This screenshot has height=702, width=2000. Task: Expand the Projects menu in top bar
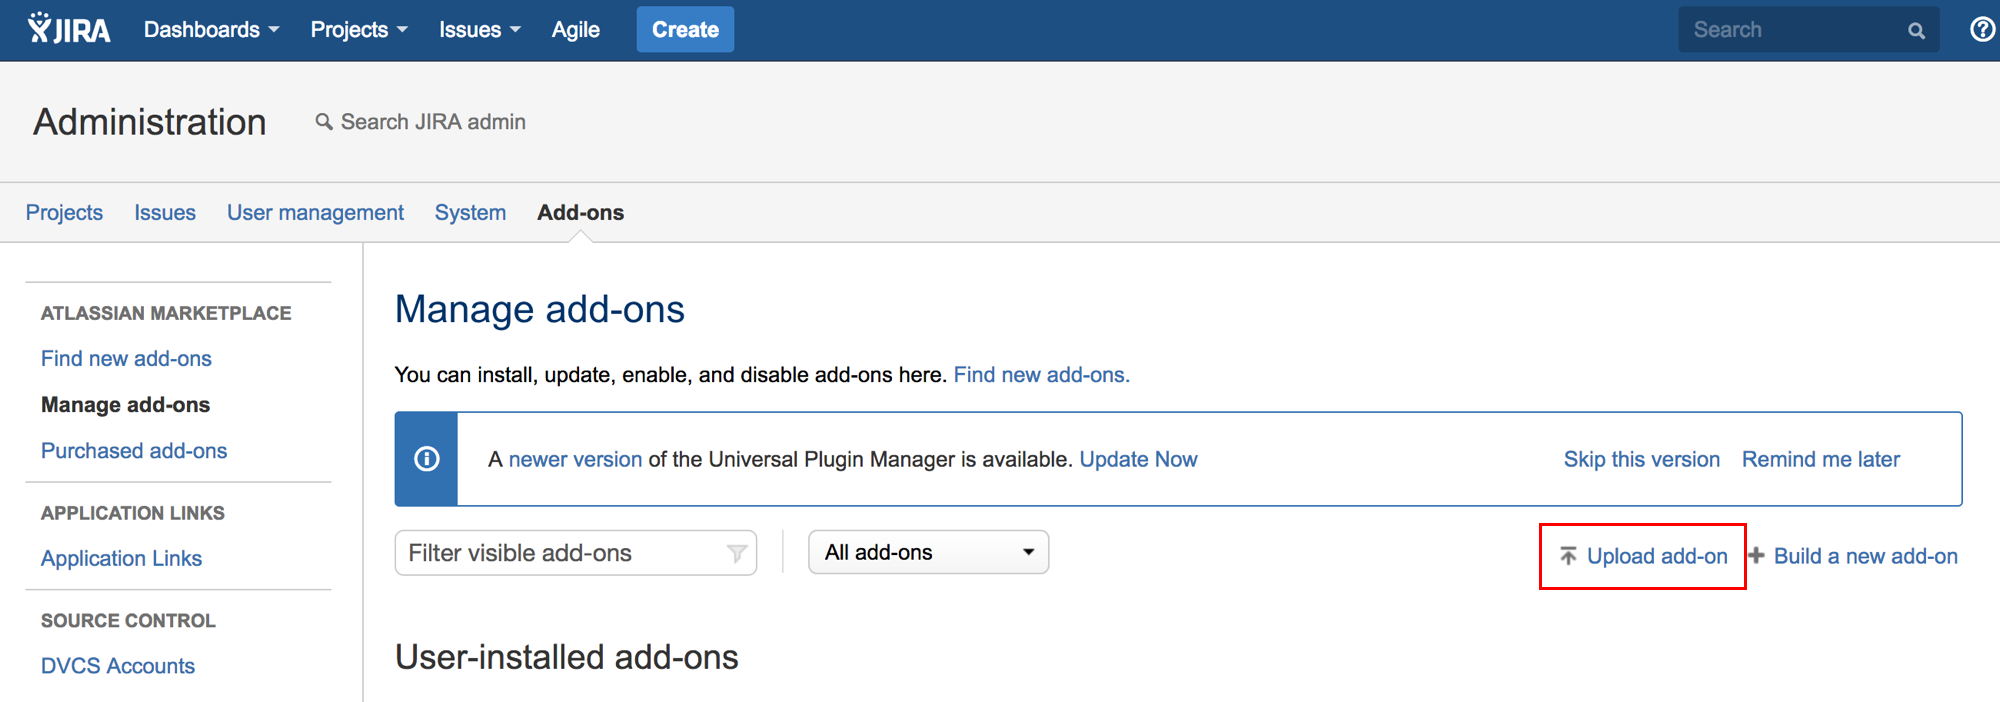(x=359, y=30)
